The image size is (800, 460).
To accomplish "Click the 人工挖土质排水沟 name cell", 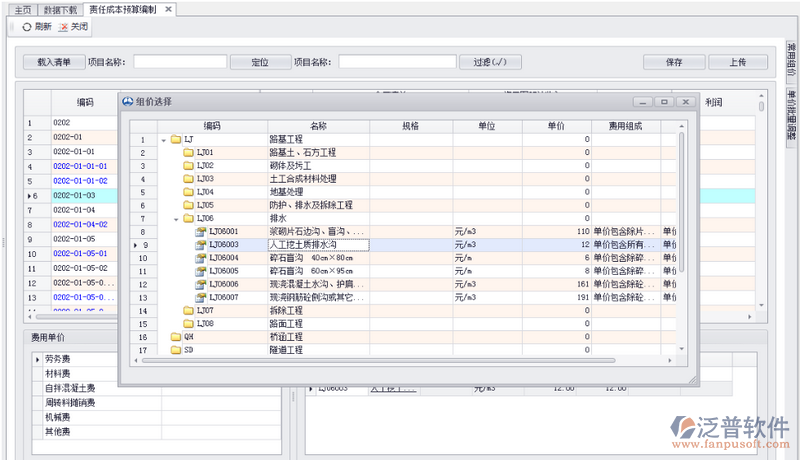I will [x=318, y=245].
